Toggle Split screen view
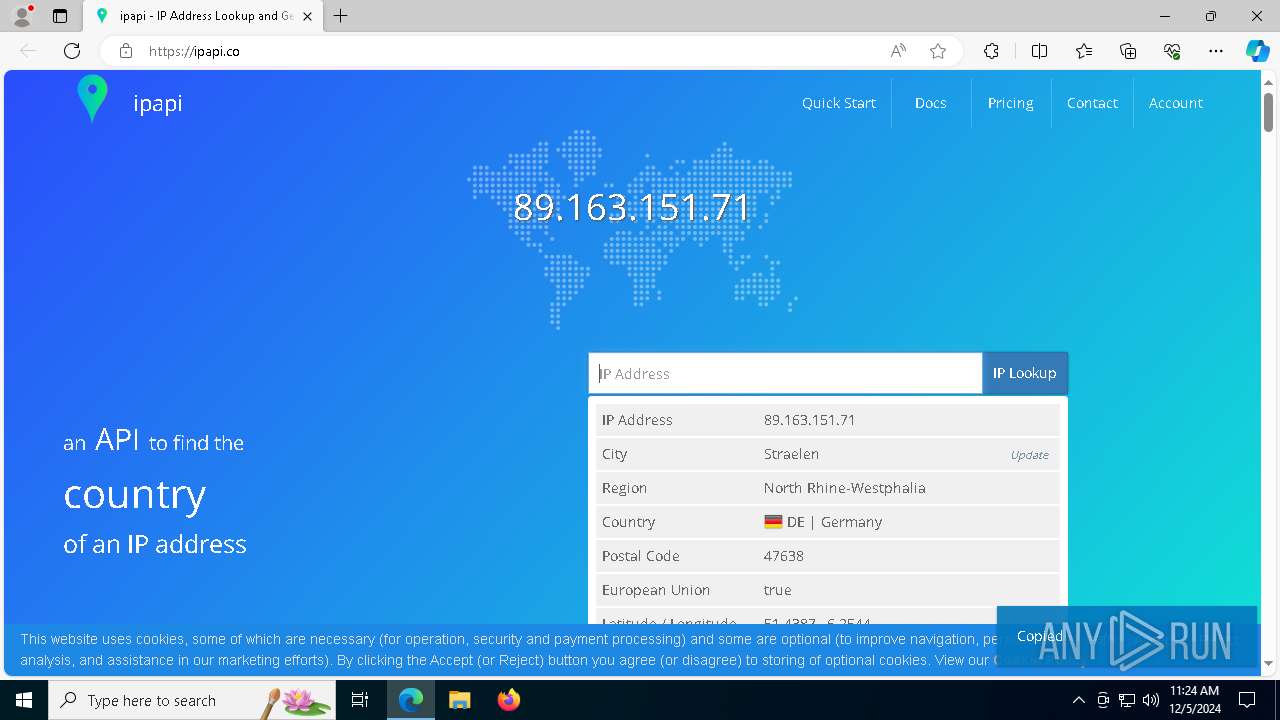Screen dimensions: 1280x720 pos(1039,51)
